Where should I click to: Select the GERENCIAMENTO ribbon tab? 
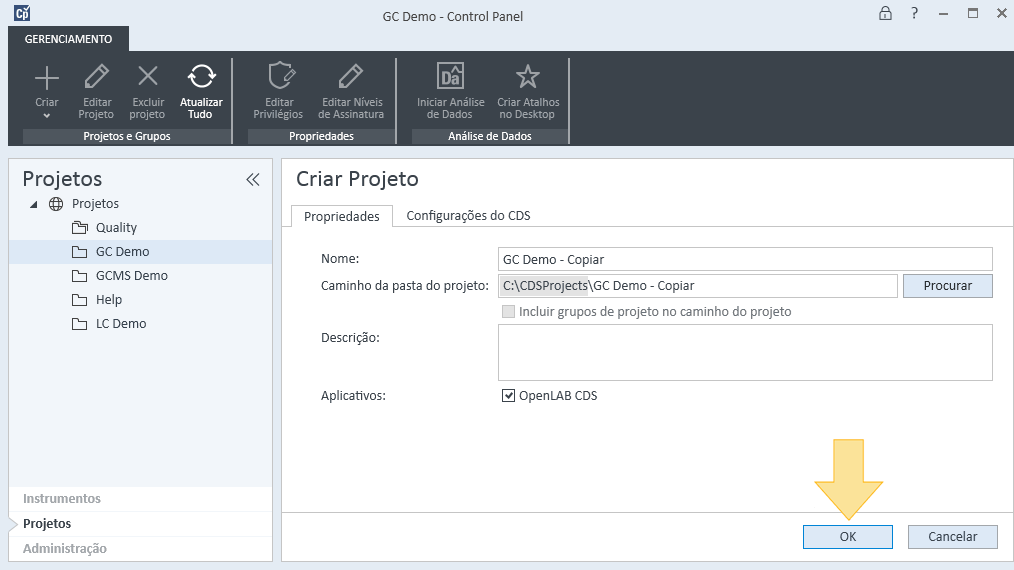[x=69, y=39]
